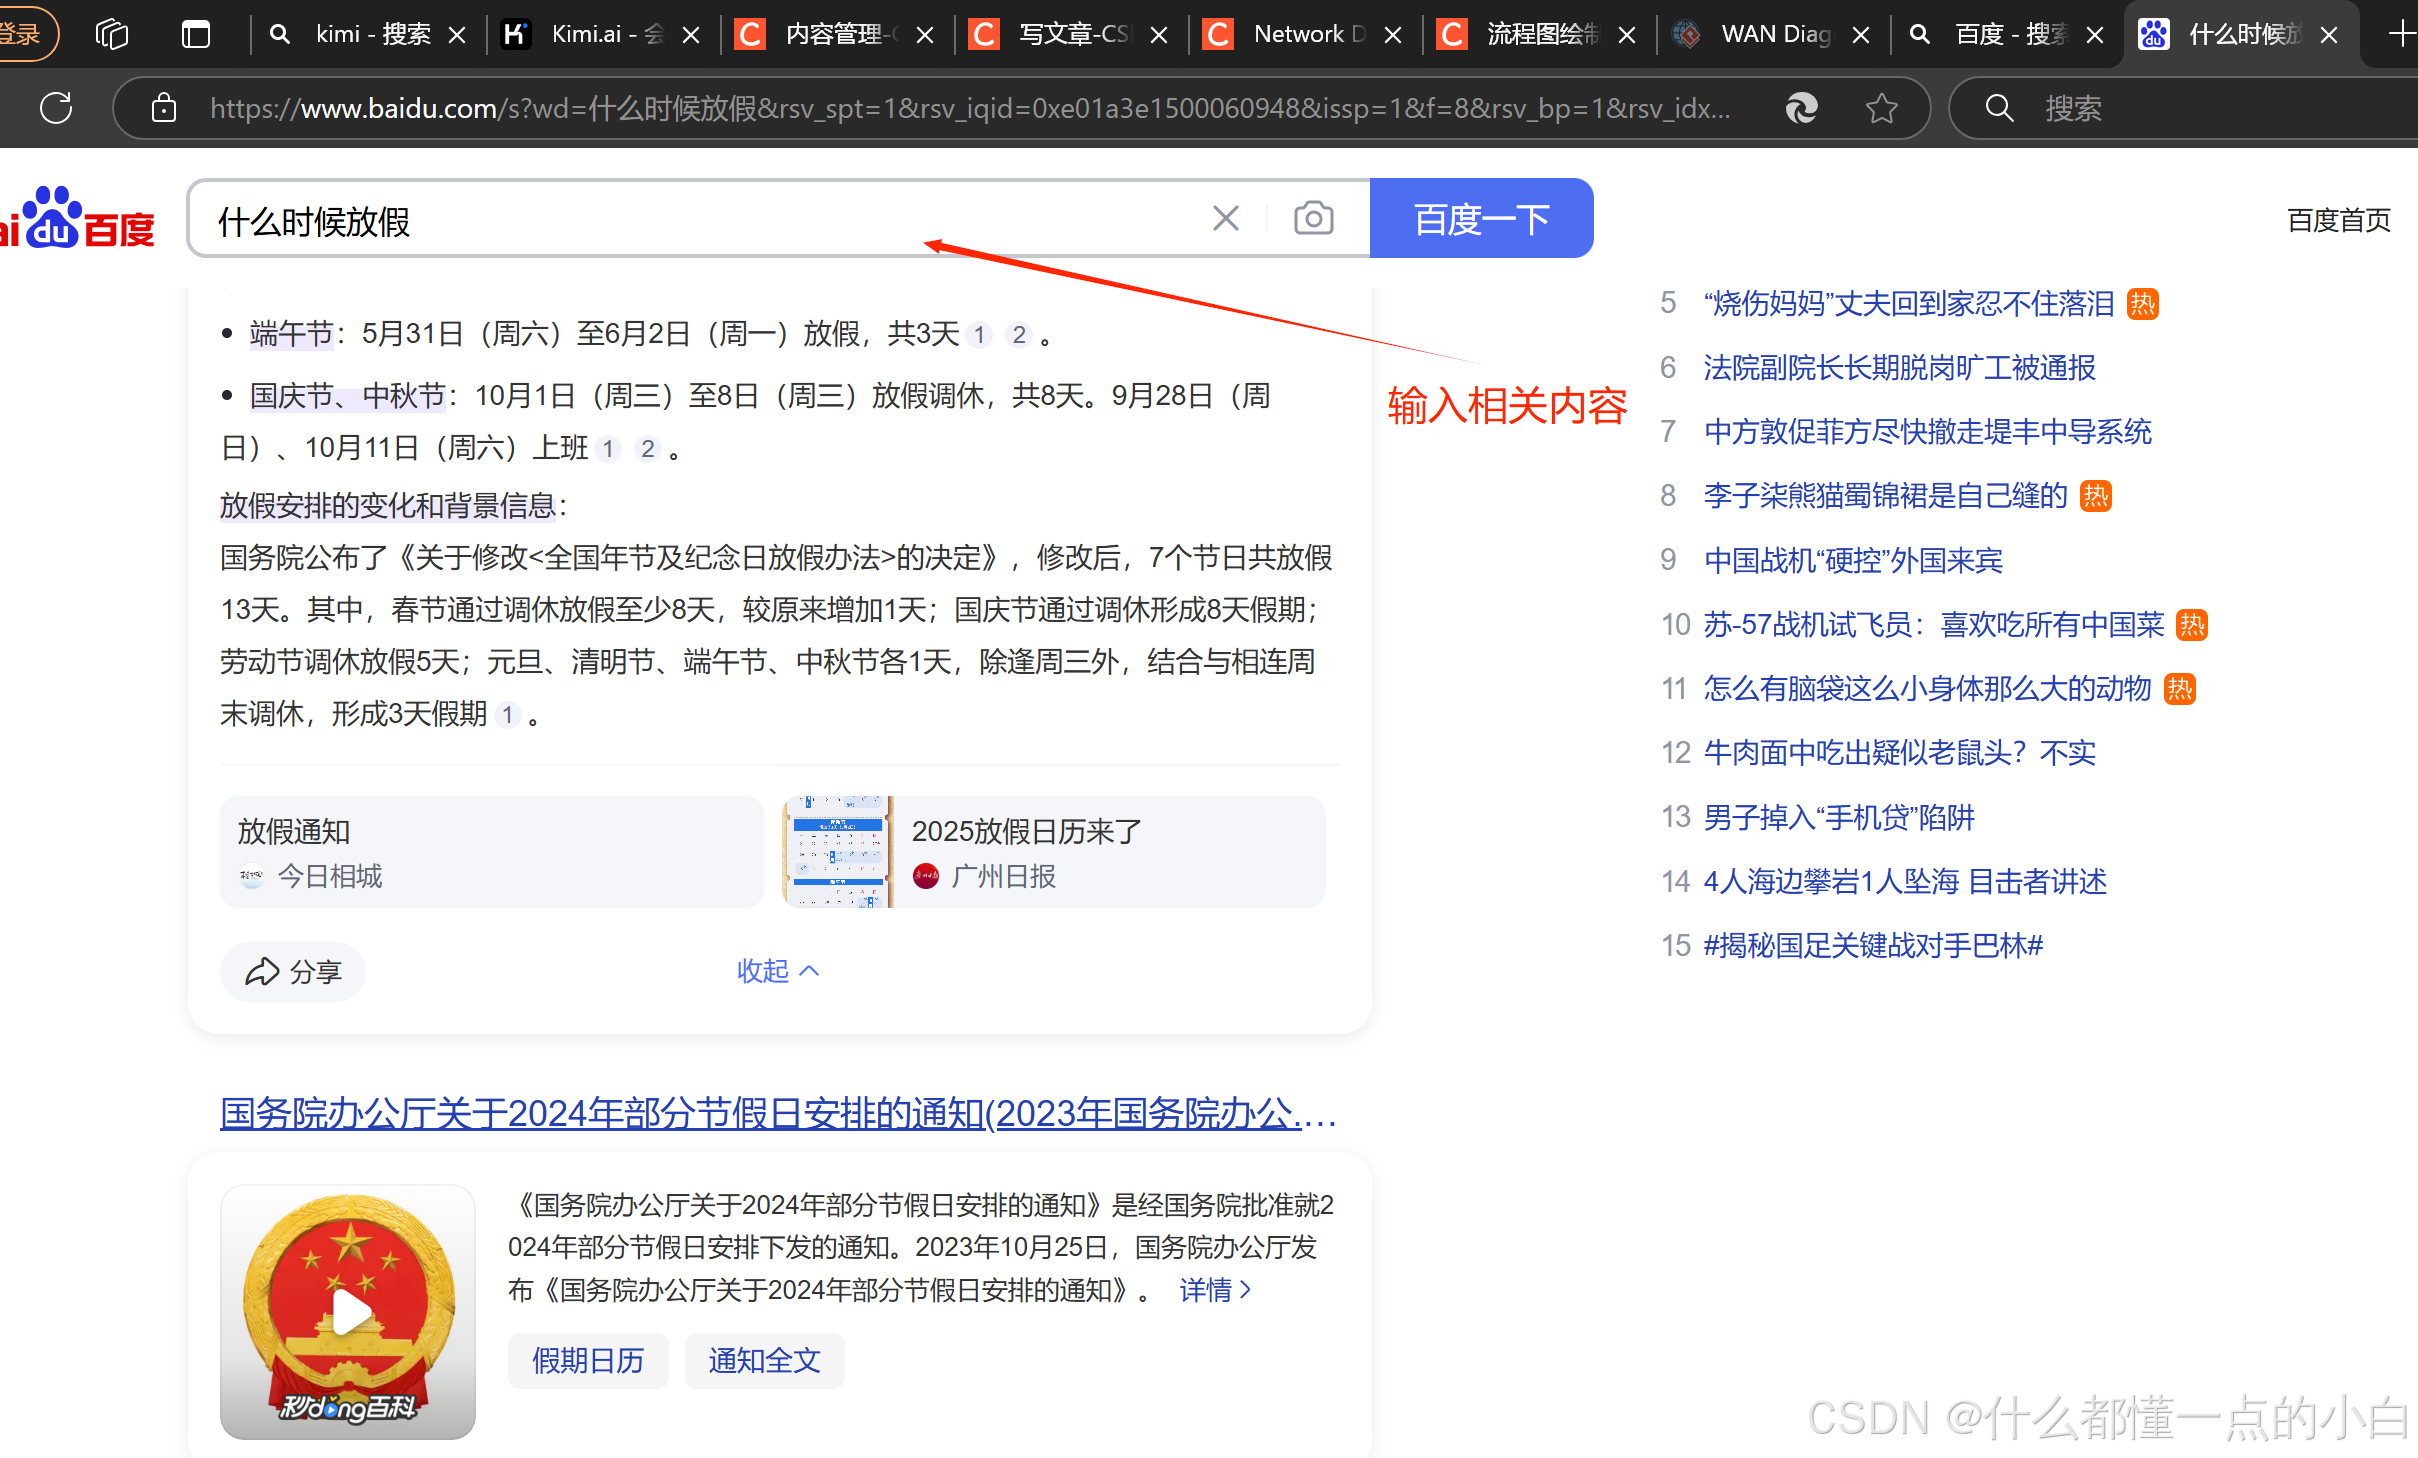Play the 秒懂百科 video thumbnail

[x=349, y=1311]
